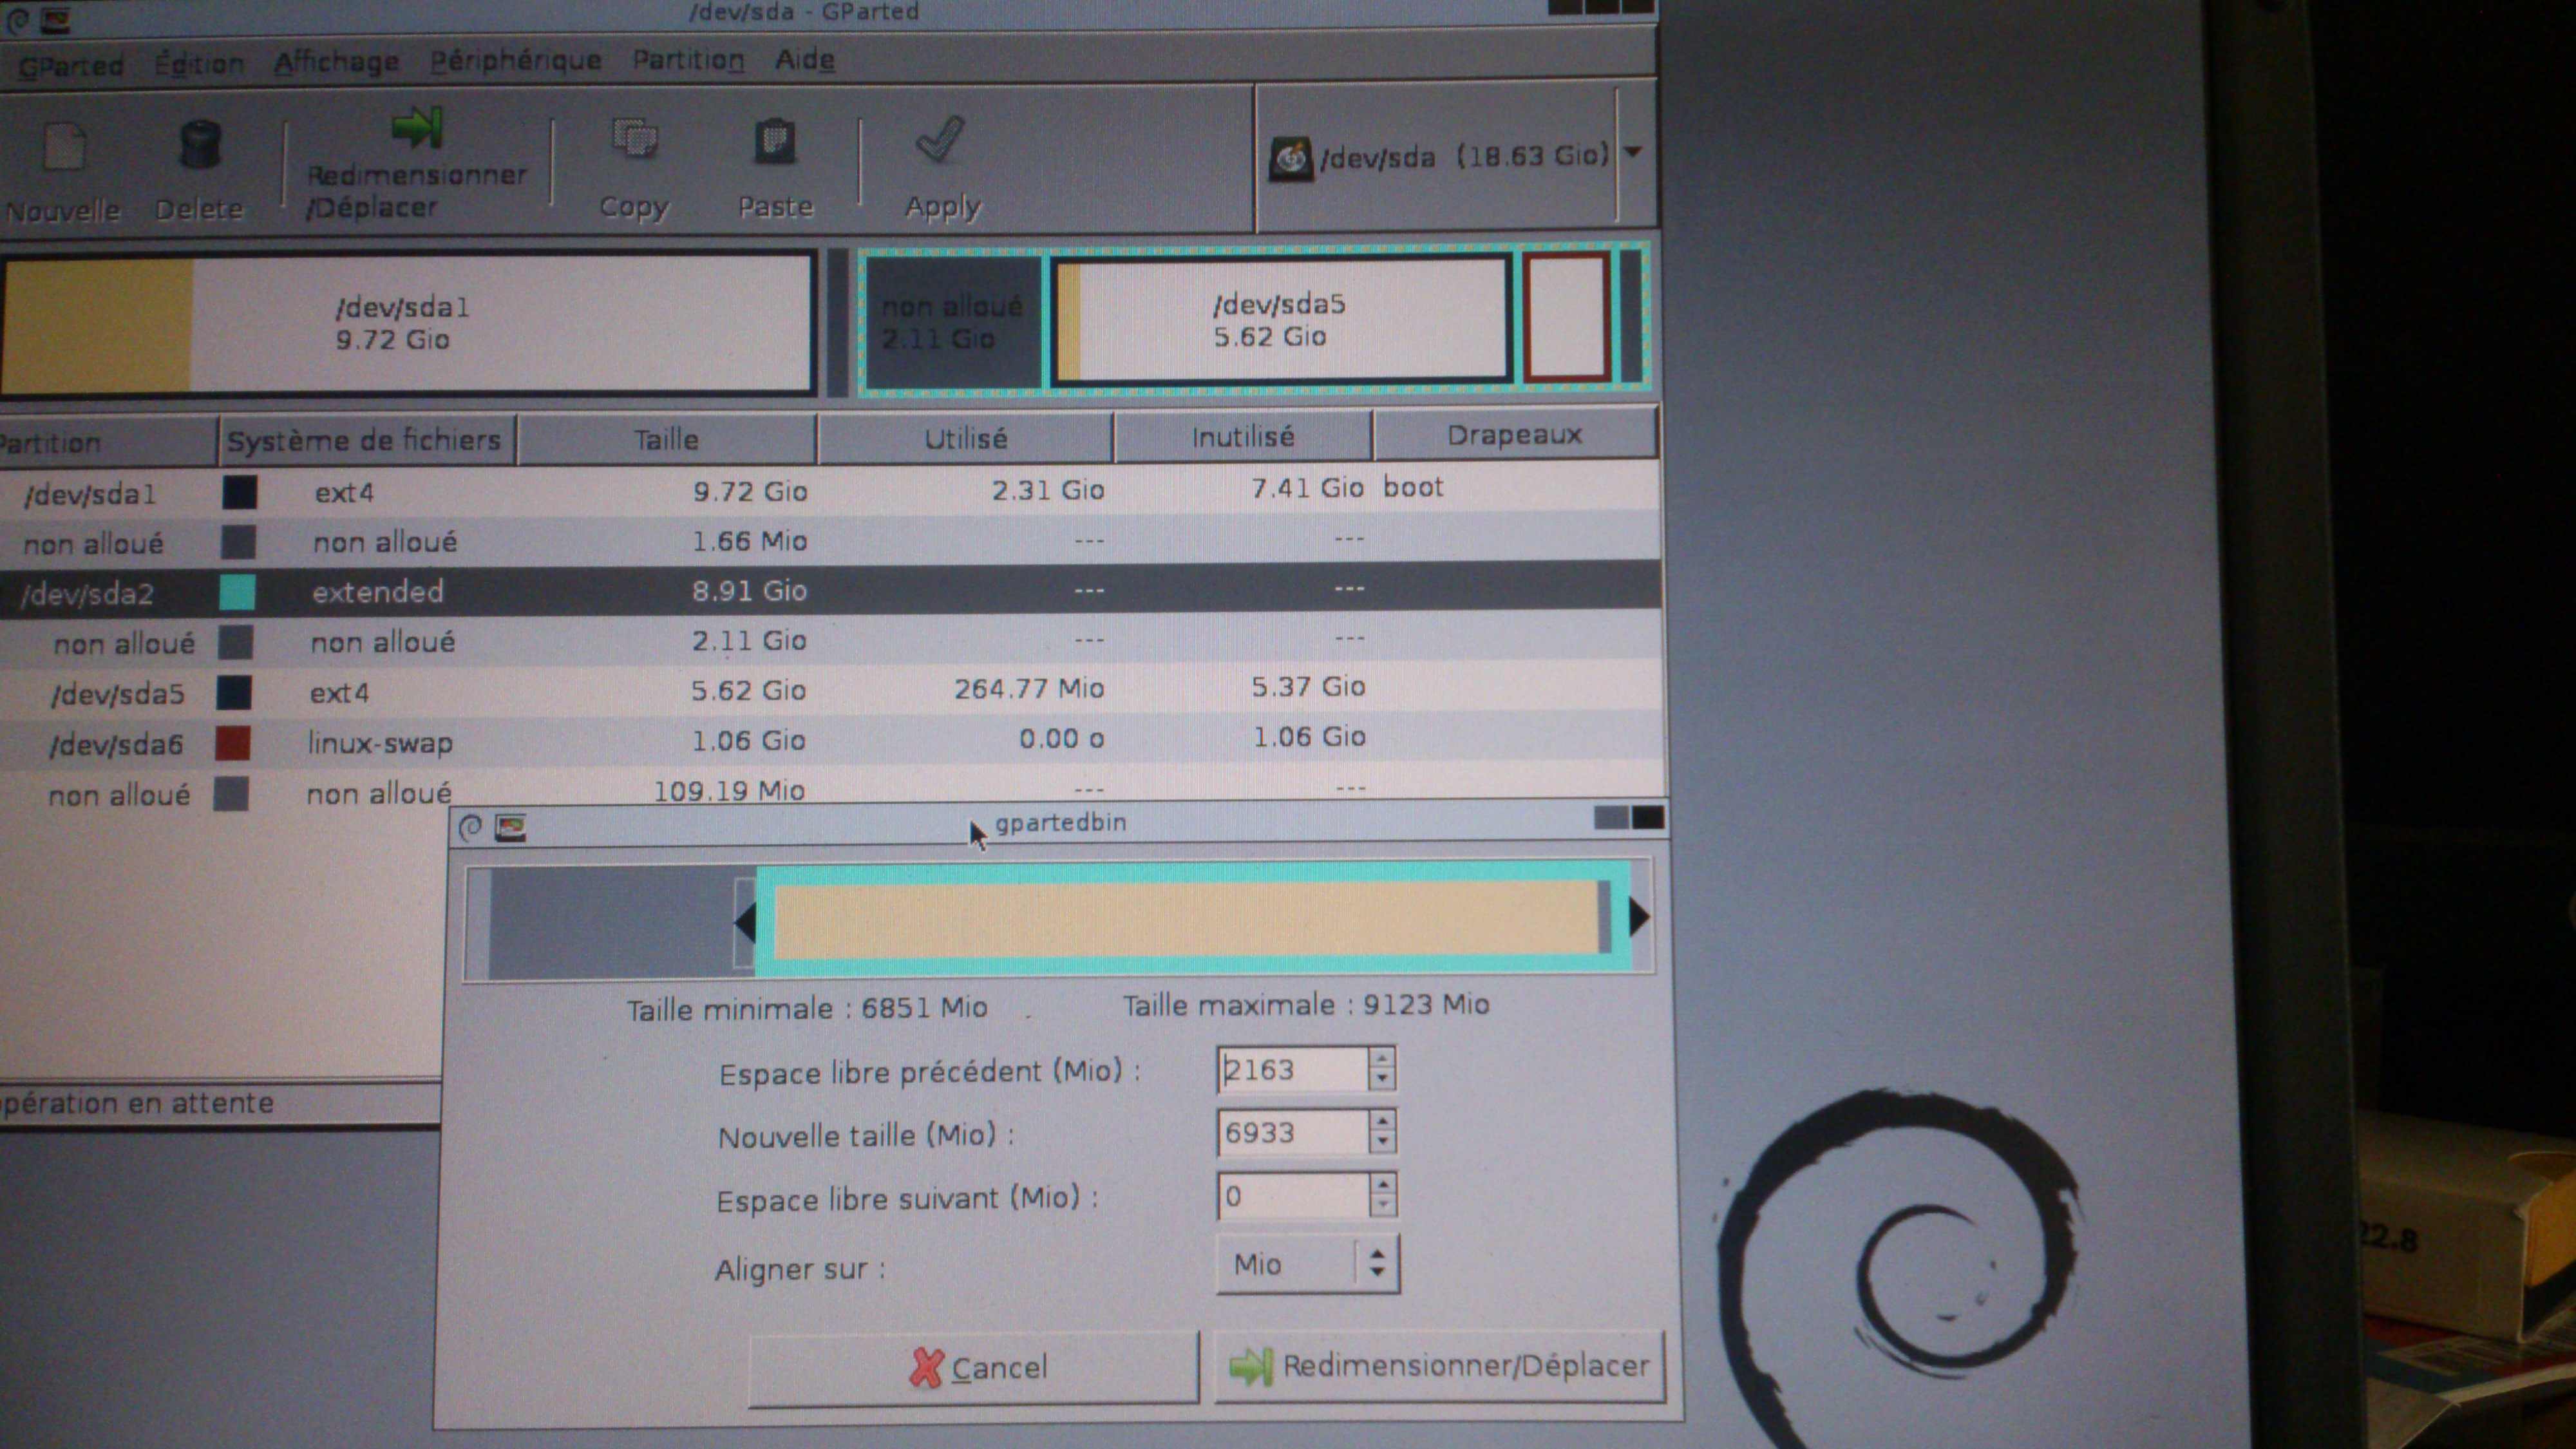This screenshot has height=1449, width=2576.
Task: Click the gray unallocated area in resize dialog
Action: (x=611, y=922)
